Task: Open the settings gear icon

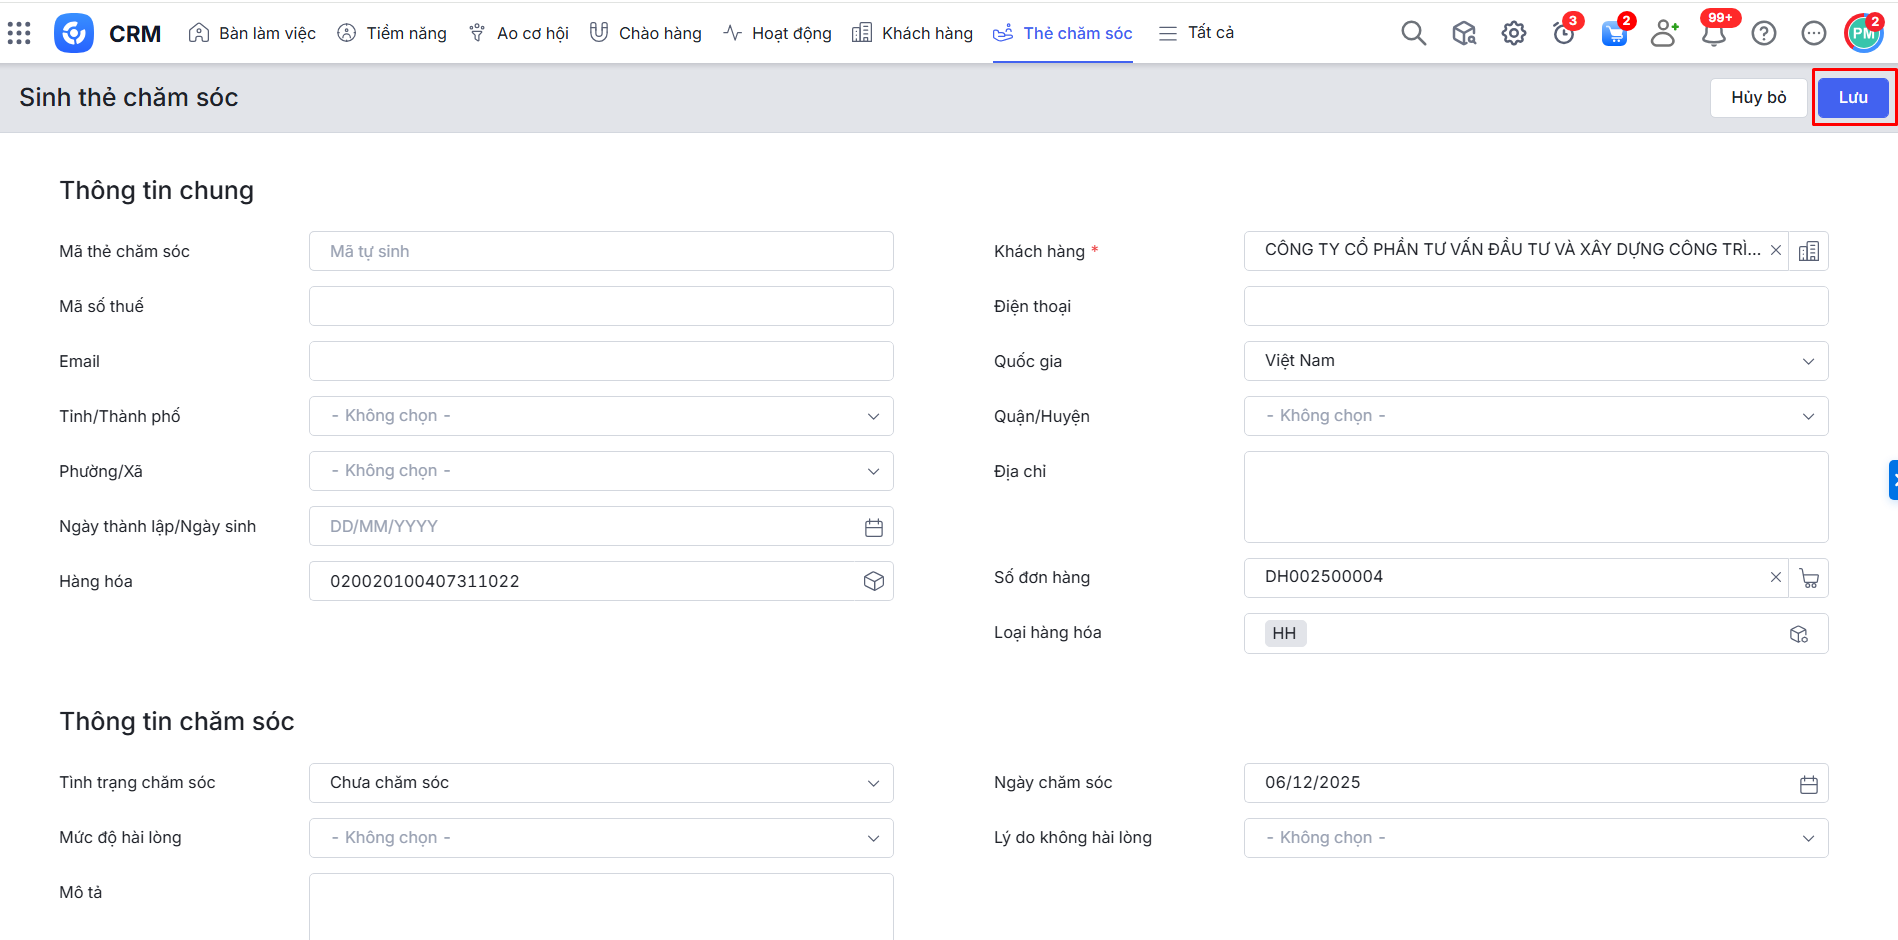Action: coord(1513,33)
